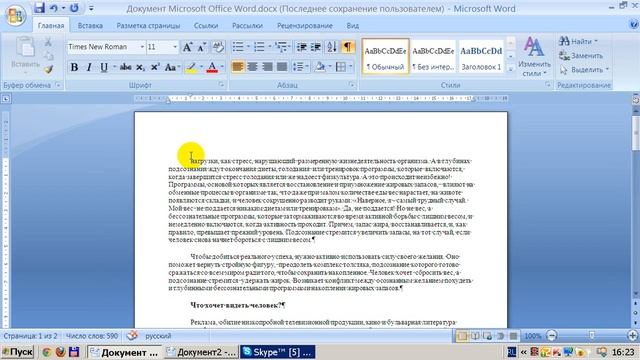Redo the last action
This screenshot has width=640, height=360.
[x=74, y=8]
